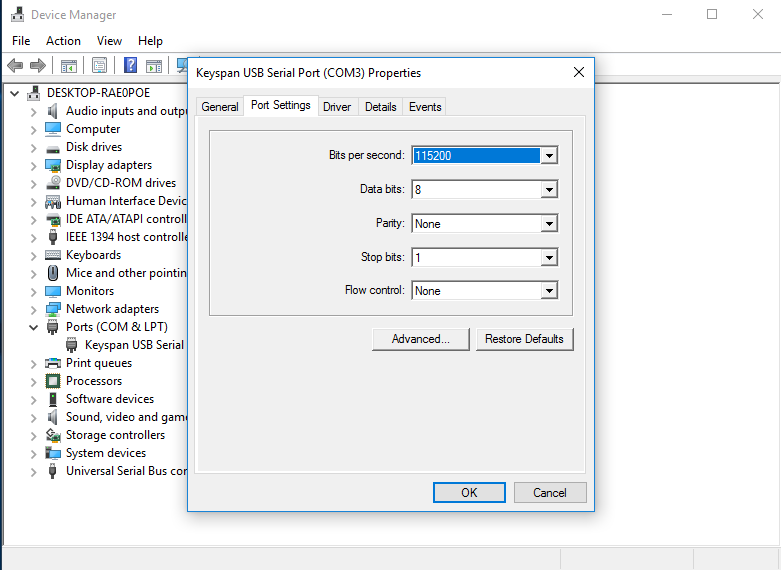This screenshot has width=781, height=570.
Task: Click the Properties toolbar icon
Action: (x=99, y=66)
